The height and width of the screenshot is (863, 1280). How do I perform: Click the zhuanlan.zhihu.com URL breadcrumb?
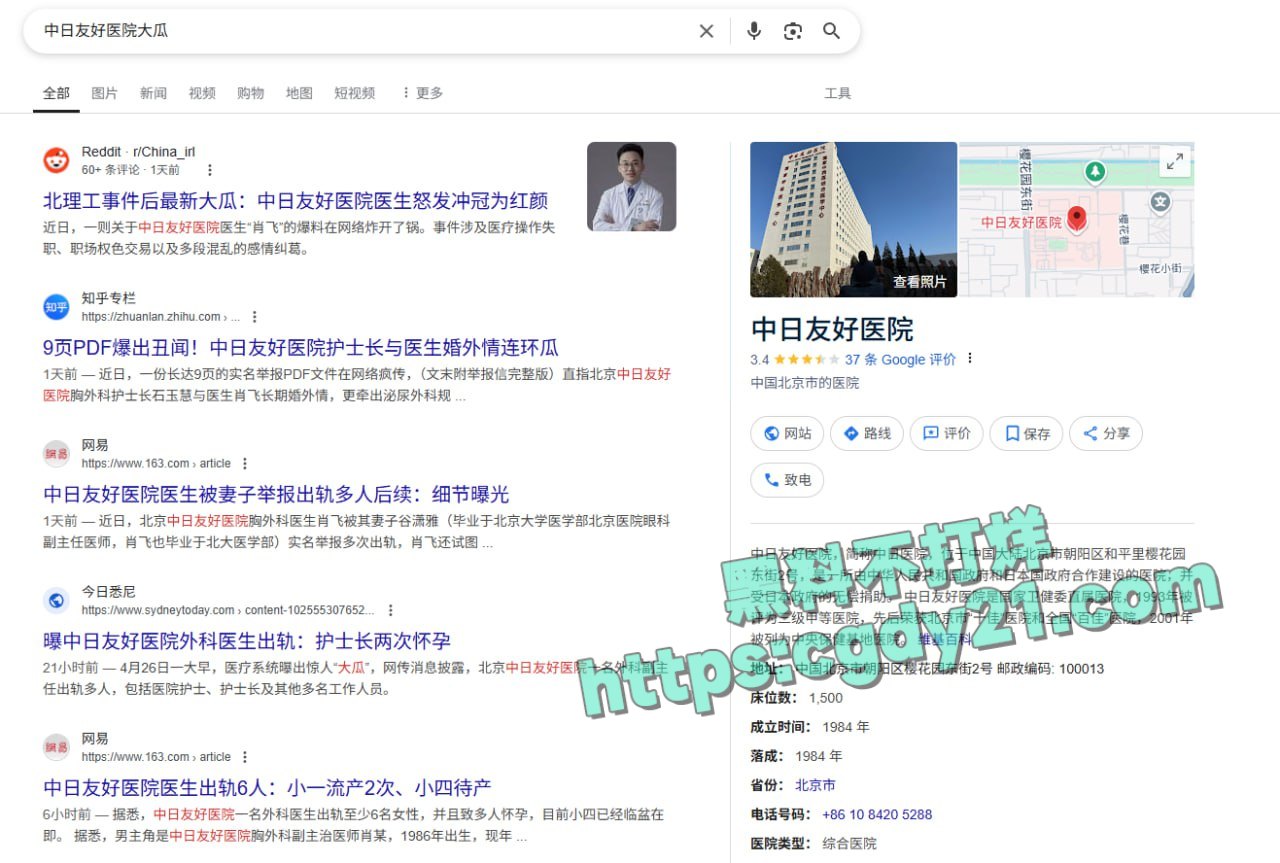pyautogui.click(x=160, y=317)
